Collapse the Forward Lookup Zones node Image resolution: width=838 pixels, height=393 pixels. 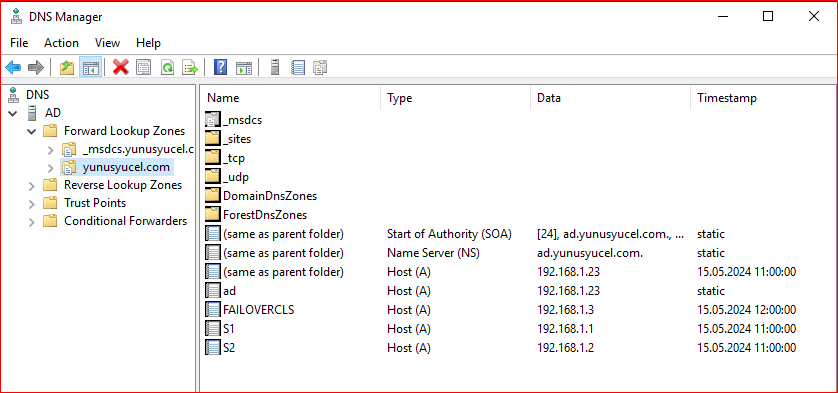pos(32,131)
